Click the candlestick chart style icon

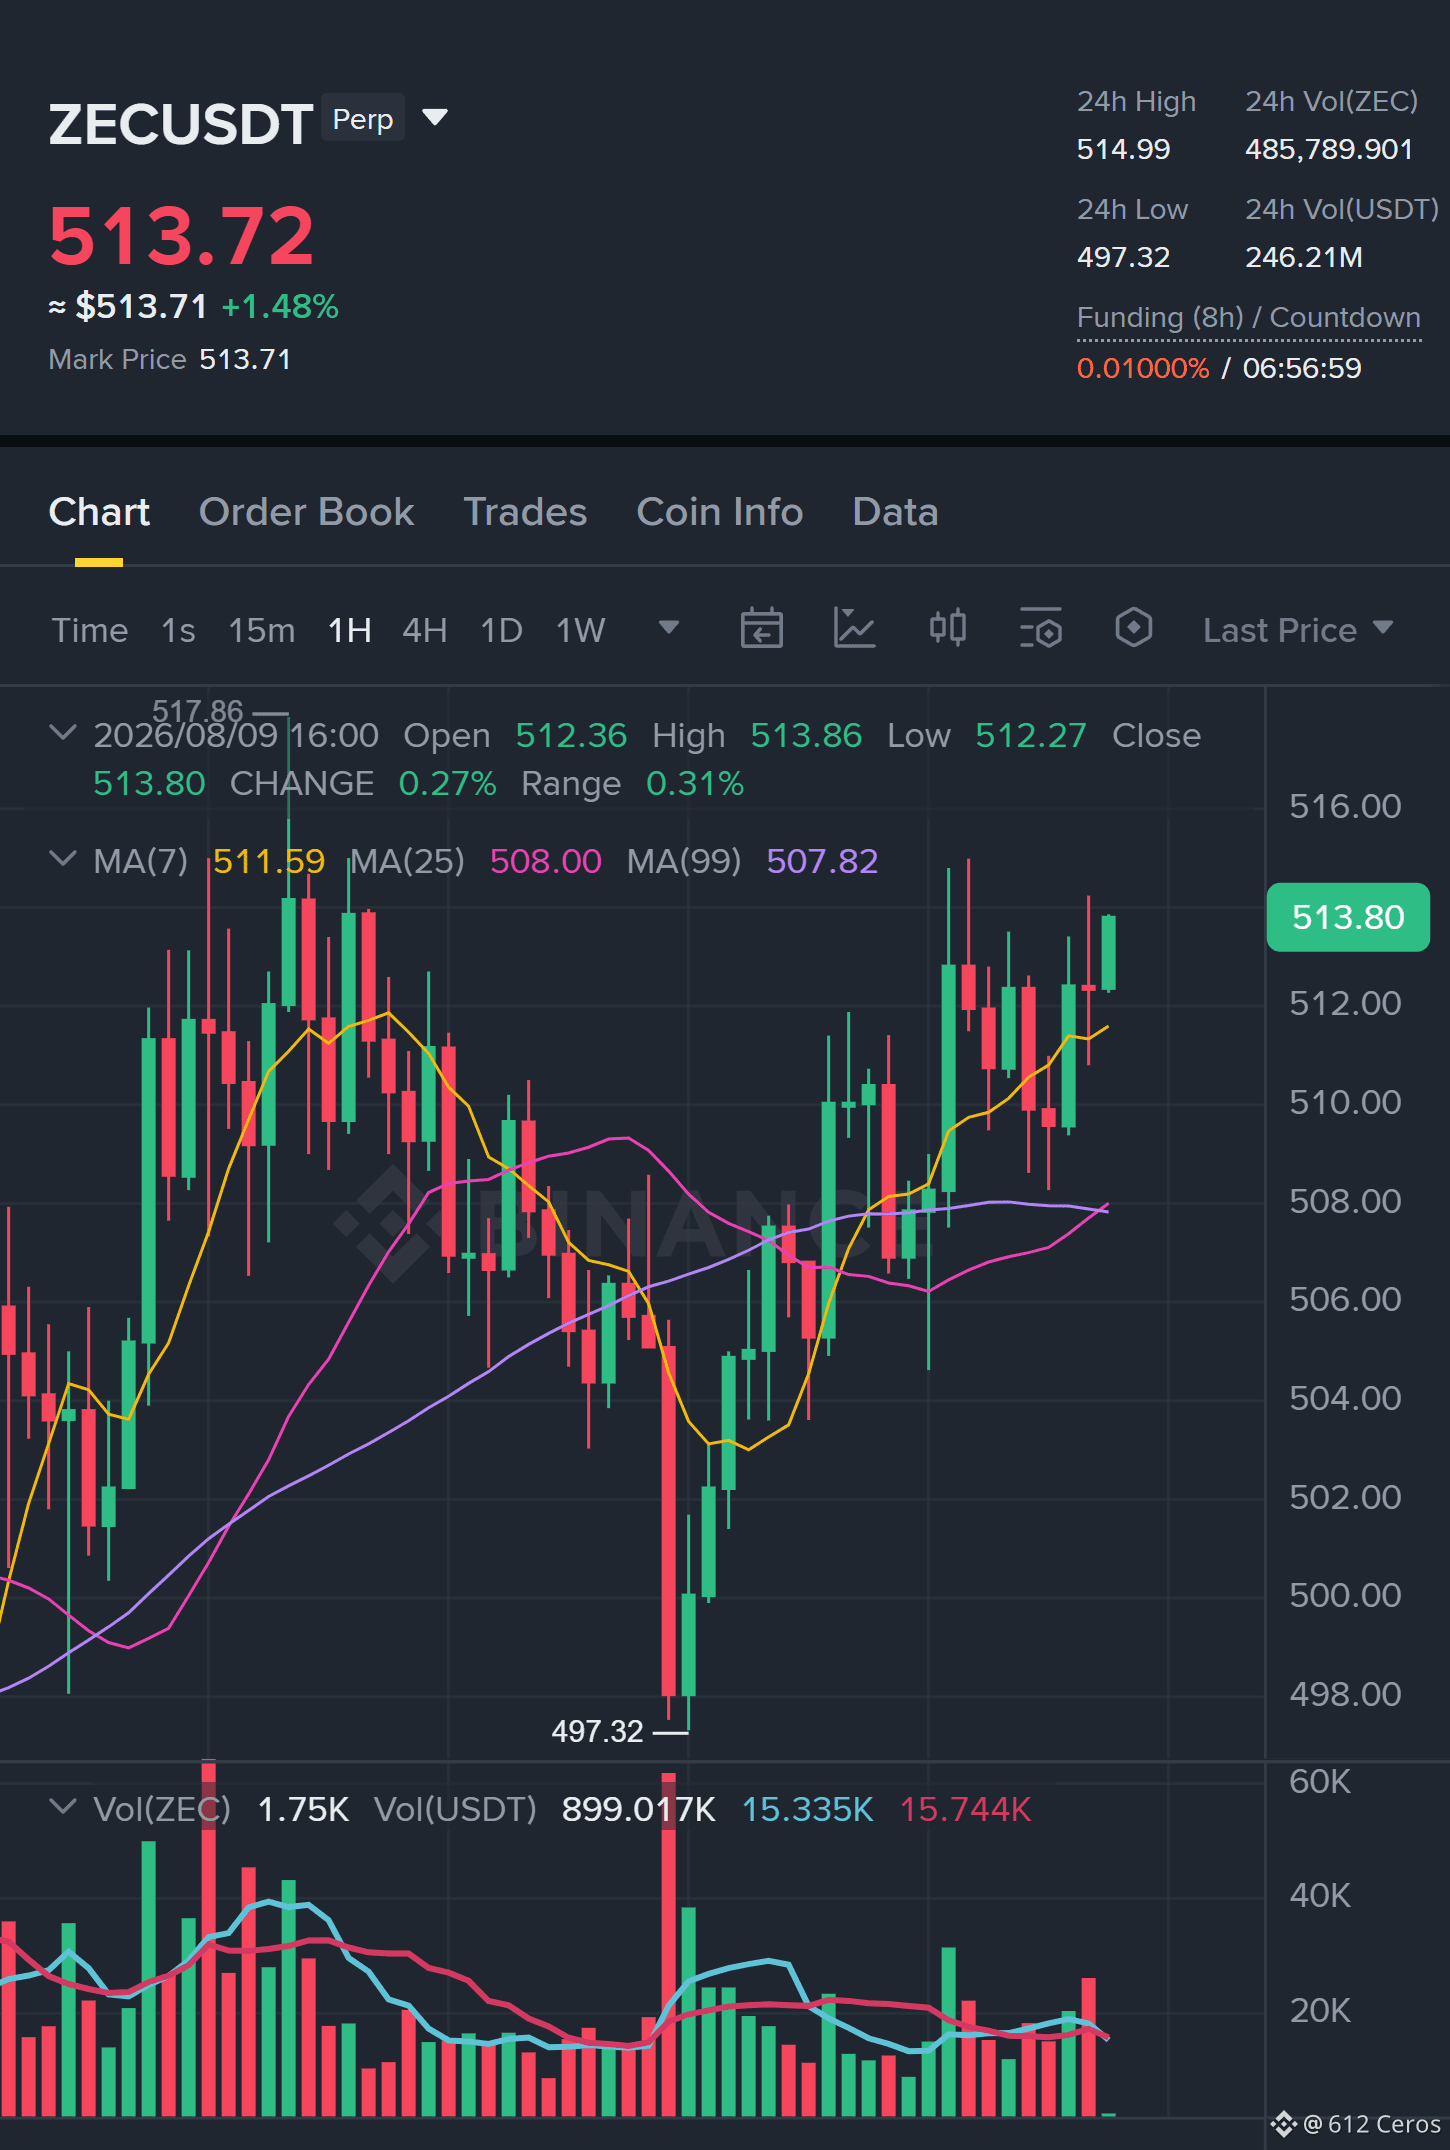[947, 629]
